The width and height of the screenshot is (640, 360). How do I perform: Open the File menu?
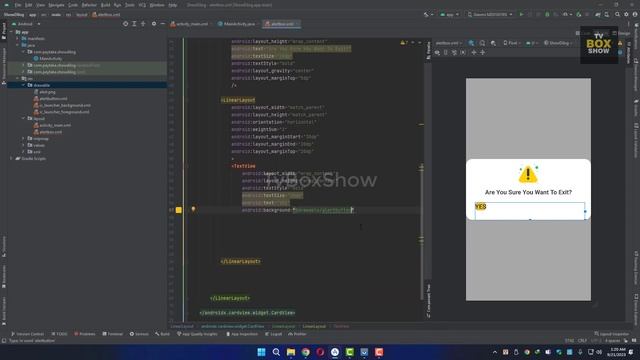(18, 5)
